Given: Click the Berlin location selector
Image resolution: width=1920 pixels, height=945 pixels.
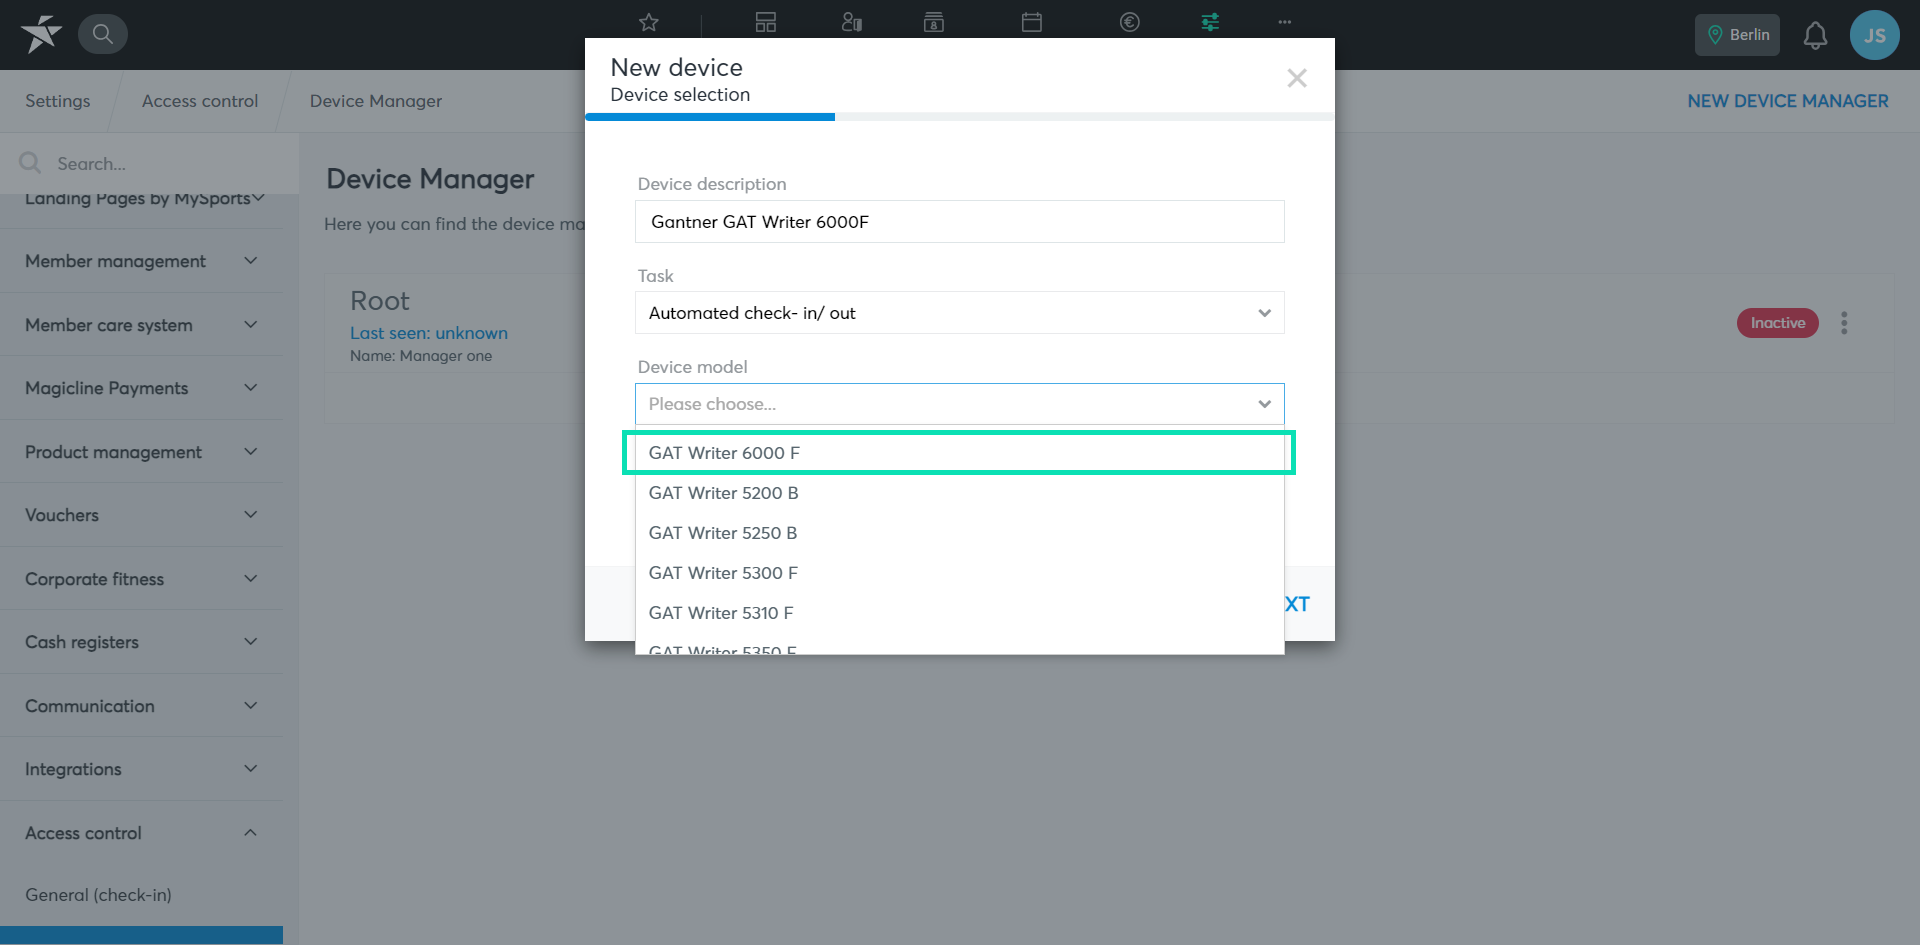Looking at the screenshot, I should (1737, 35).
